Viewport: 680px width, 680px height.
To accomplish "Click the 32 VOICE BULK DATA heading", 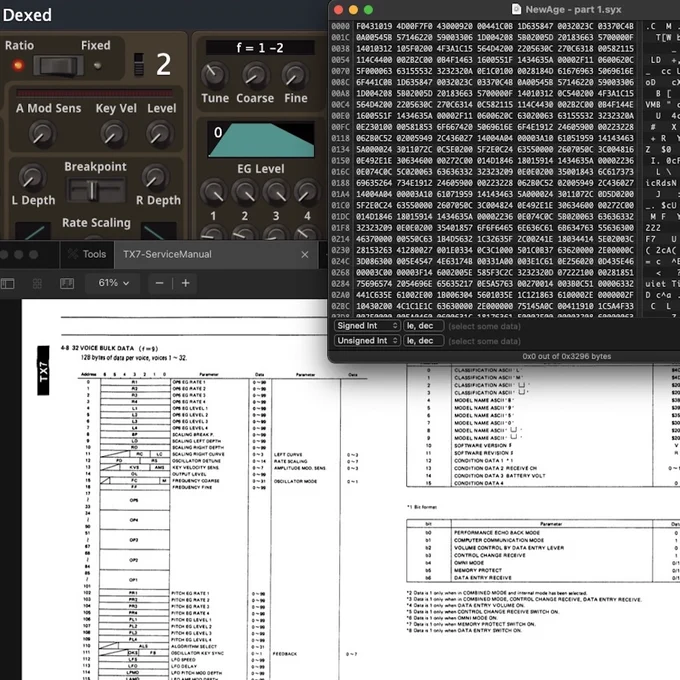I will pos(110,348).
